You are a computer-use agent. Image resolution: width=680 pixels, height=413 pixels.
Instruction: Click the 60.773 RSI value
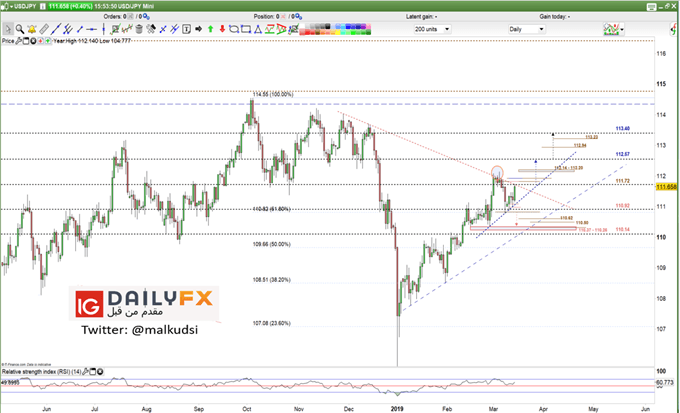pyautogui.click(x=665, y=382)
